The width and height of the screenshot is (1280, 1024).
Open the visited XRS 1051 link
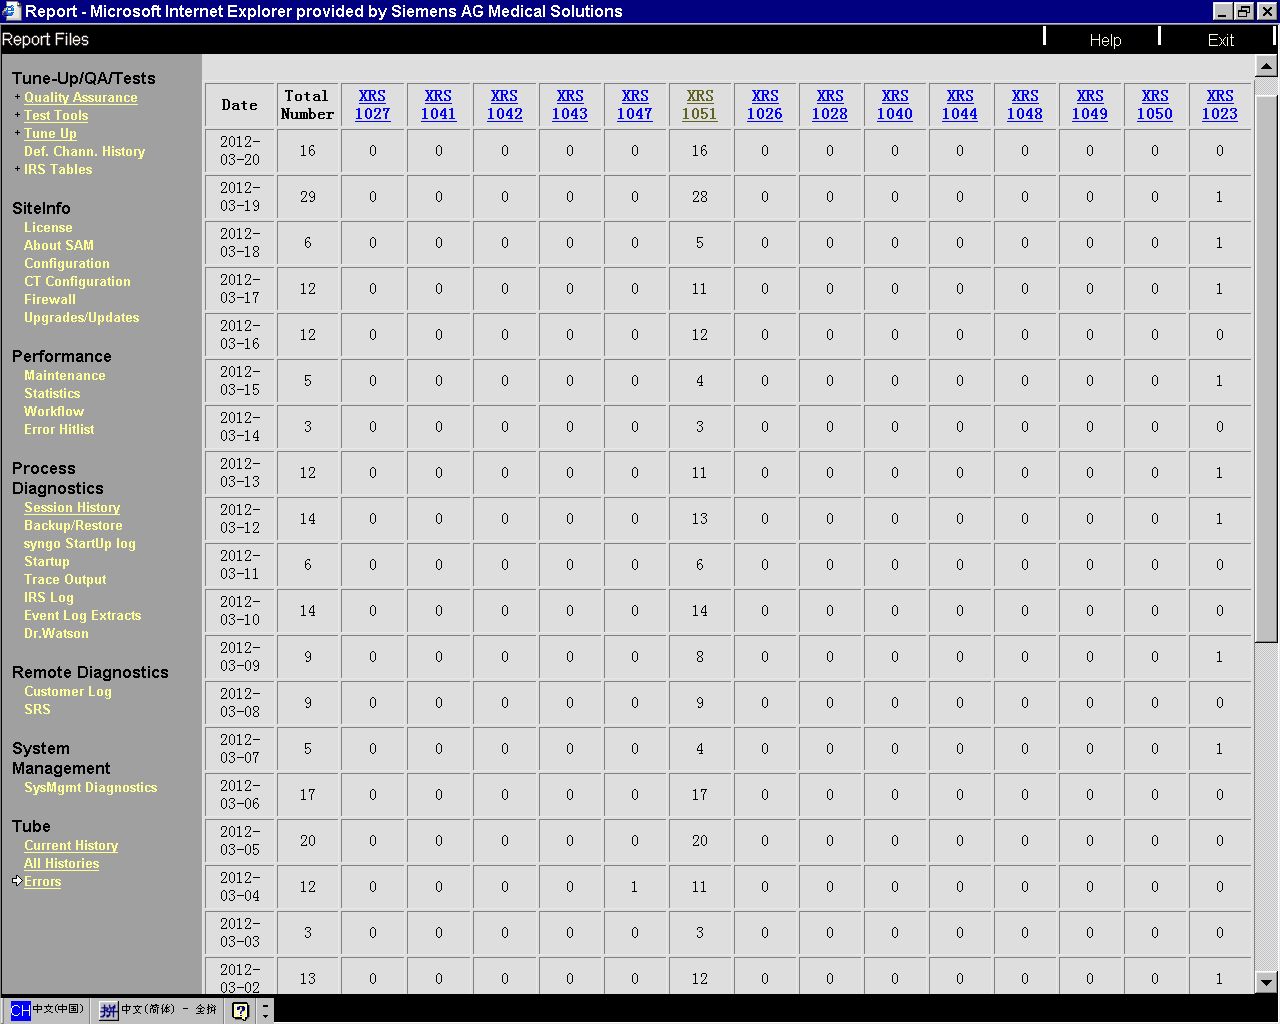click(x=700, y=105)
